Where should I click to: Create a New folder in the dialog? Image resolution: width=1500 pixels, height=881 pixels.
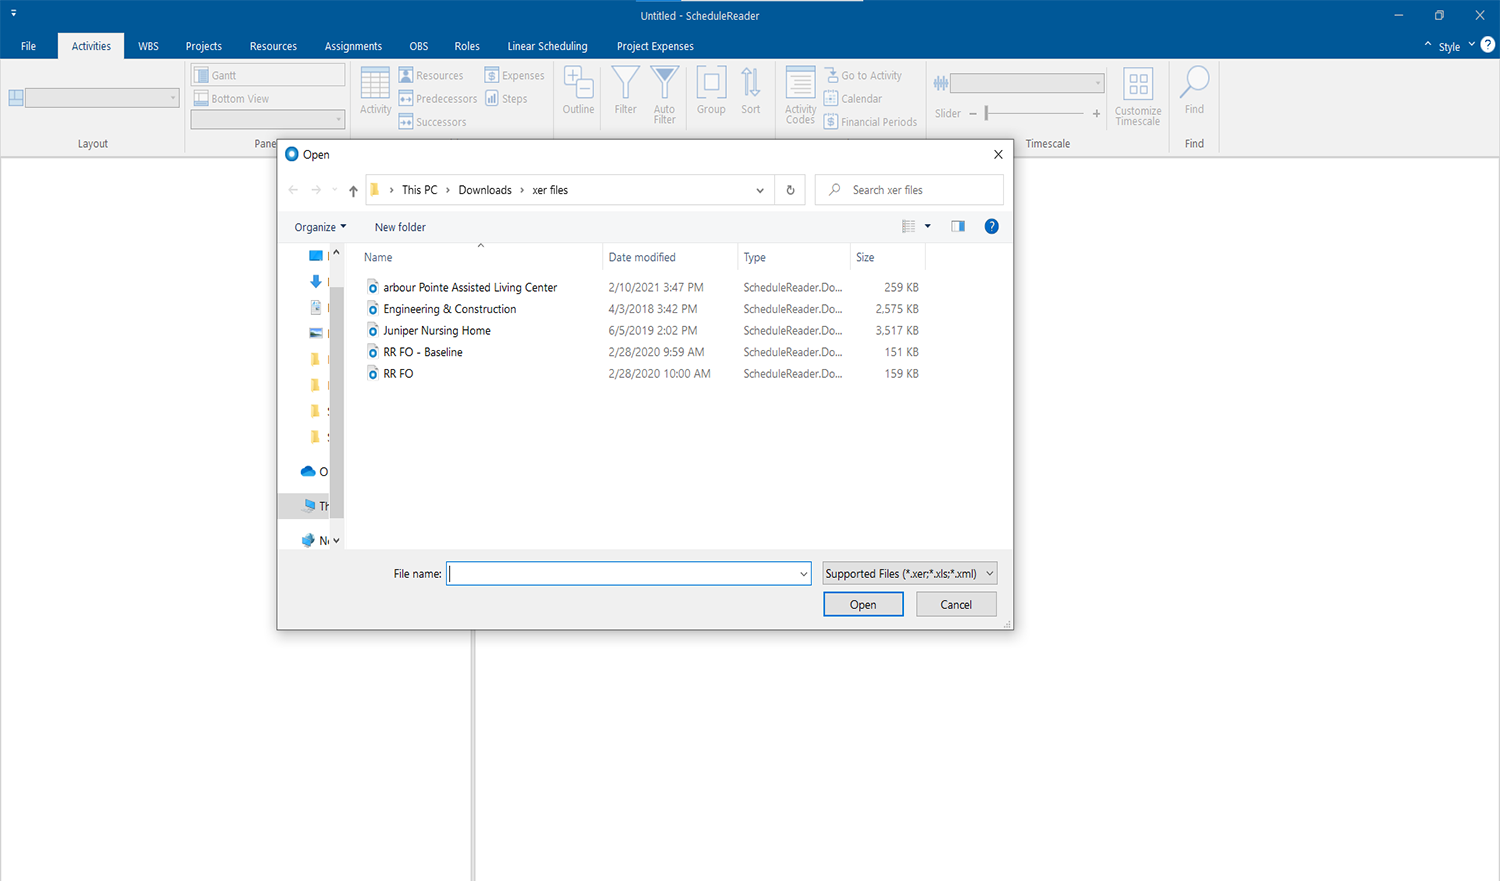[400, 226]
